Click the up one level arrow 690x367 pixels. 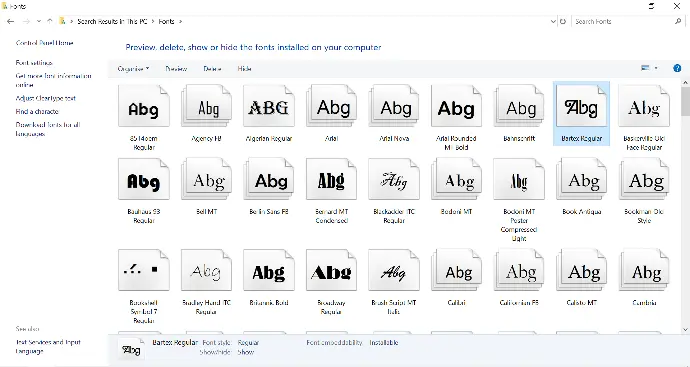50,21
